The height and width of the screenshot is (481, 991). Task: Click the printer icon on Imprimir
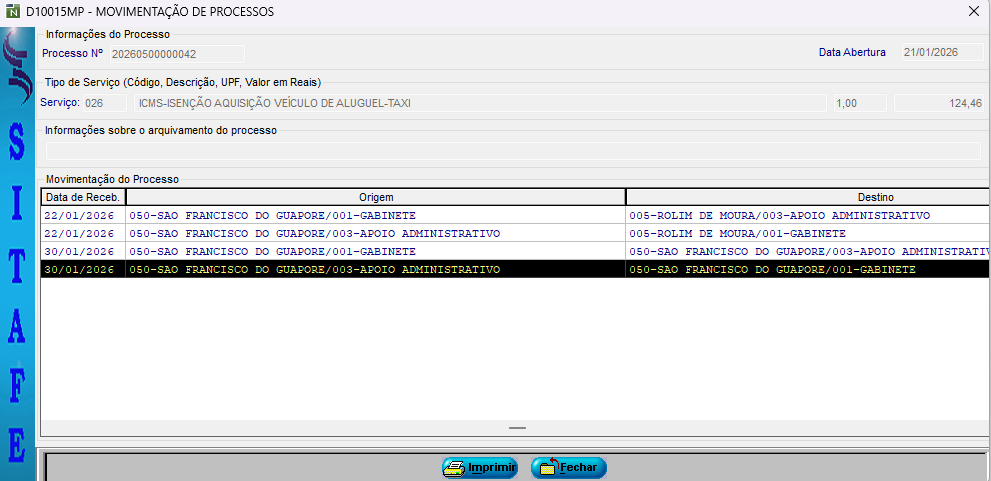(455, 468)
